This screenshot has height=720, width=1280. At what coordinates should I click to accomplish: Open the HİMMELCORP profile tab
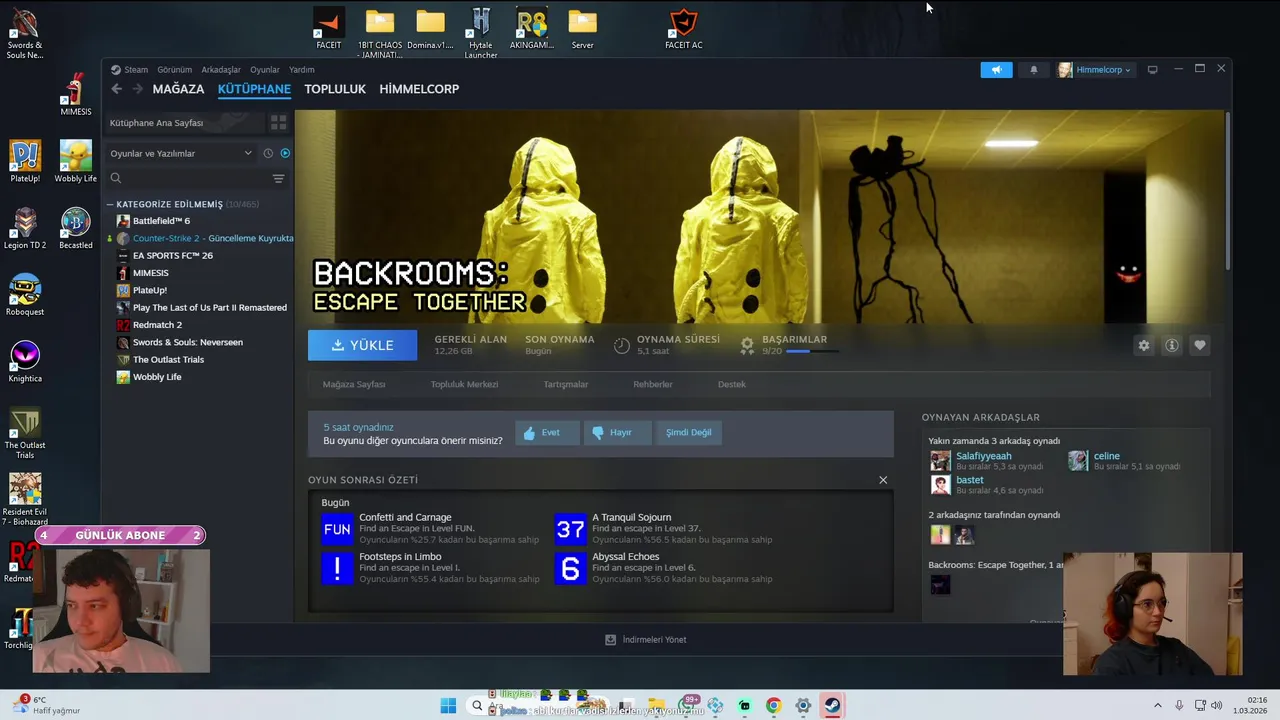(x=419, y=89)
